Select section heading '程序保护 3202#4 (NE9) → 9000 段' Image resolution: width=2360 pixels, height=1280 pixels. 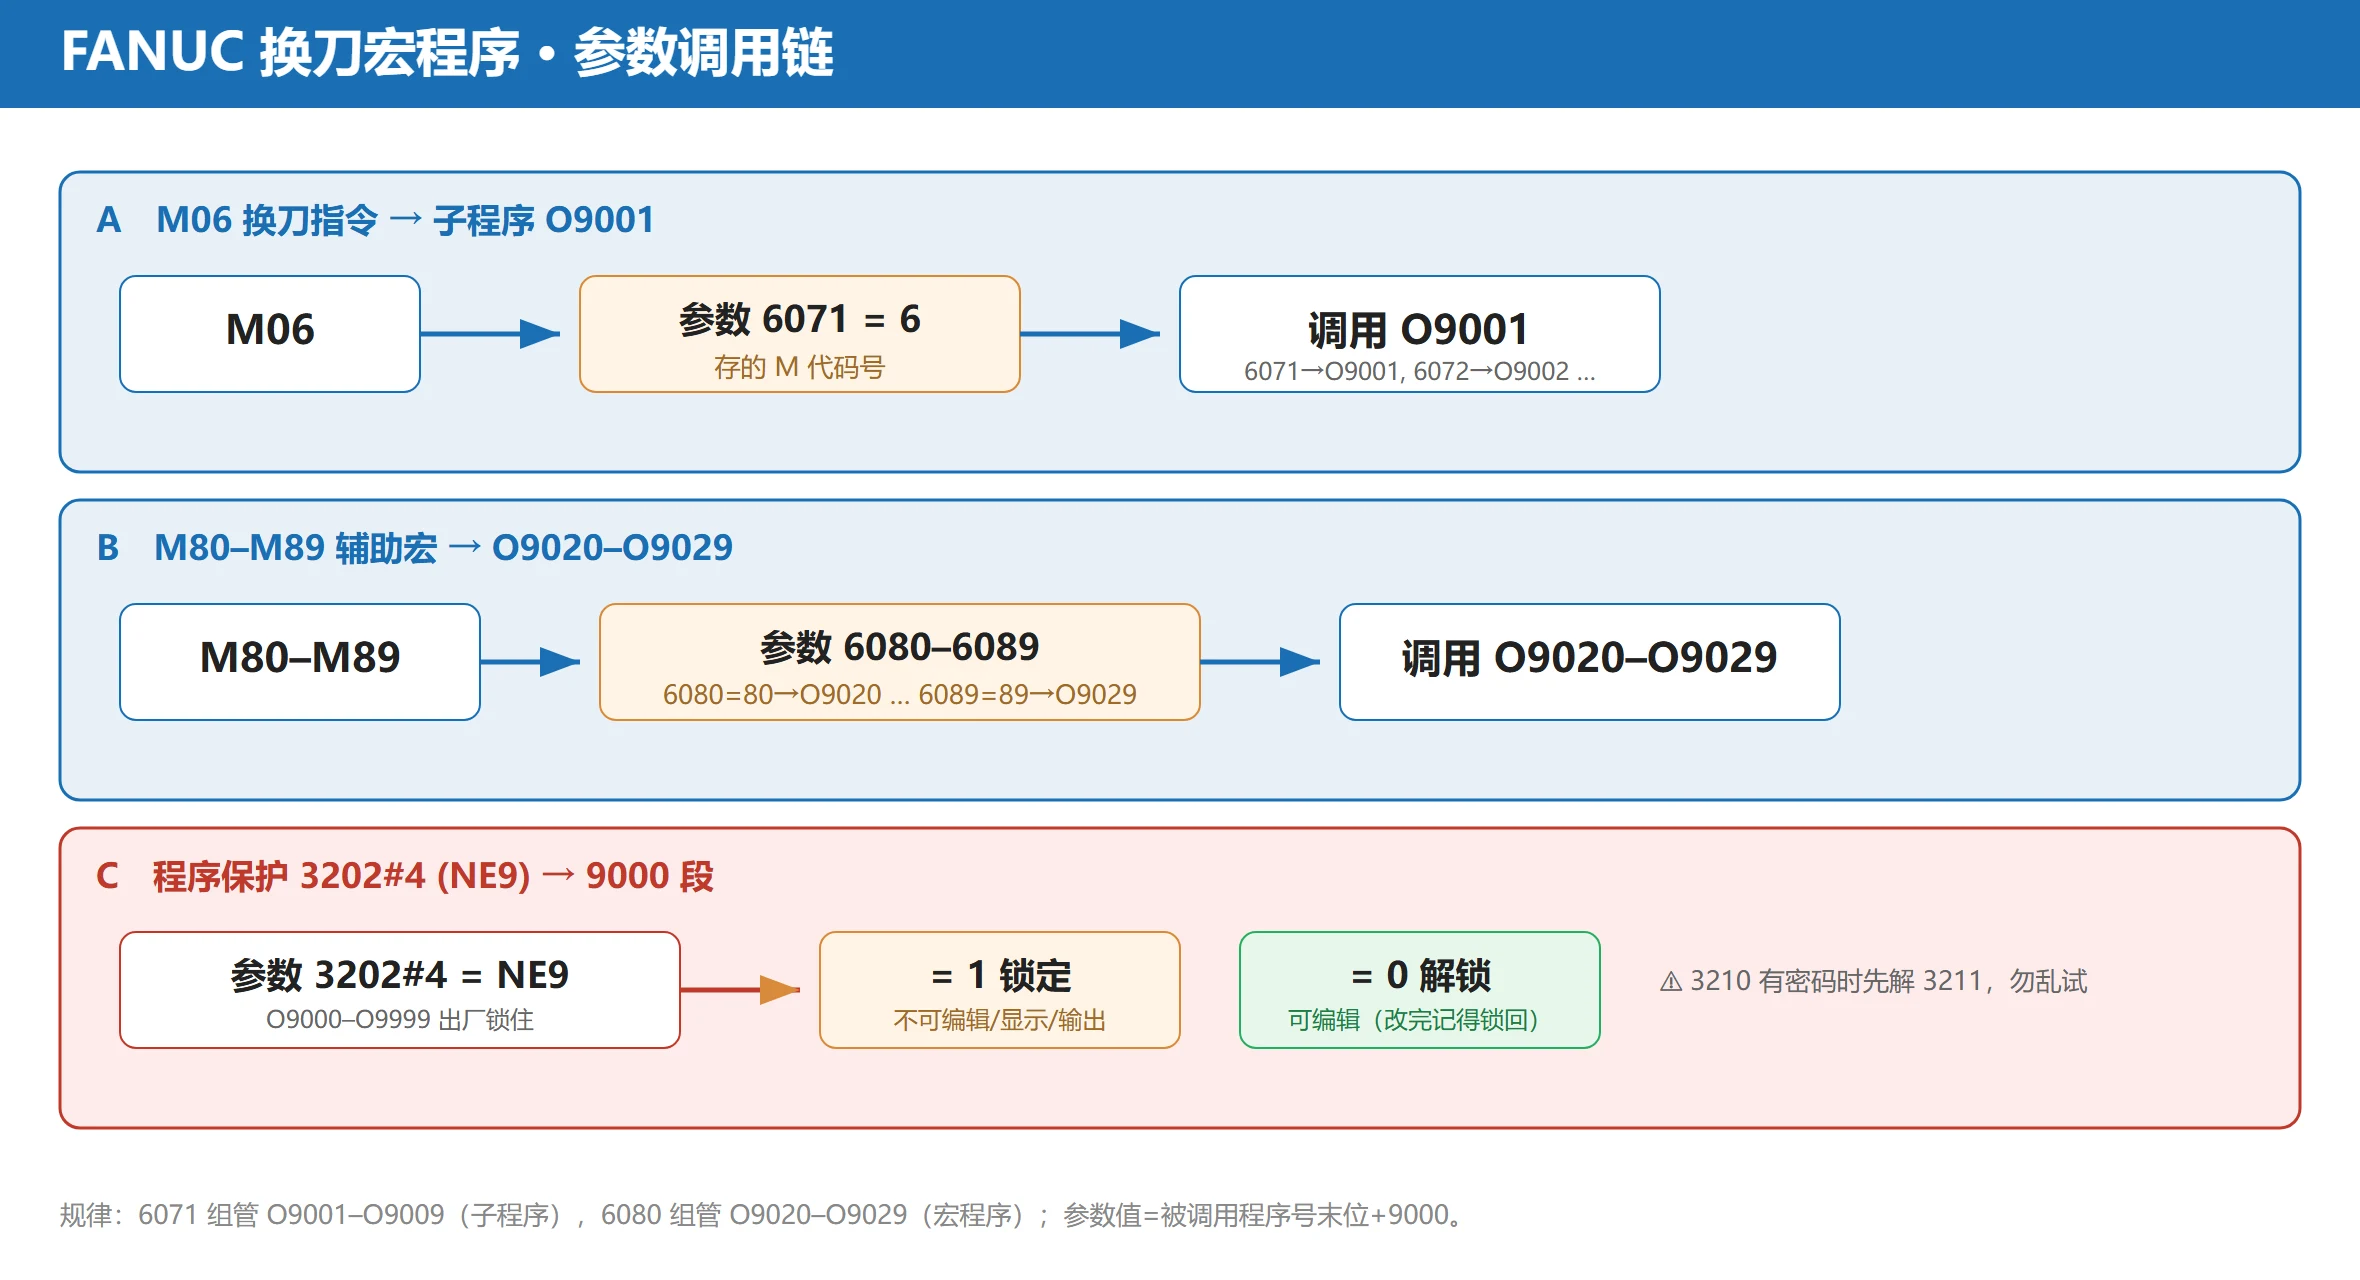[433, 876]
